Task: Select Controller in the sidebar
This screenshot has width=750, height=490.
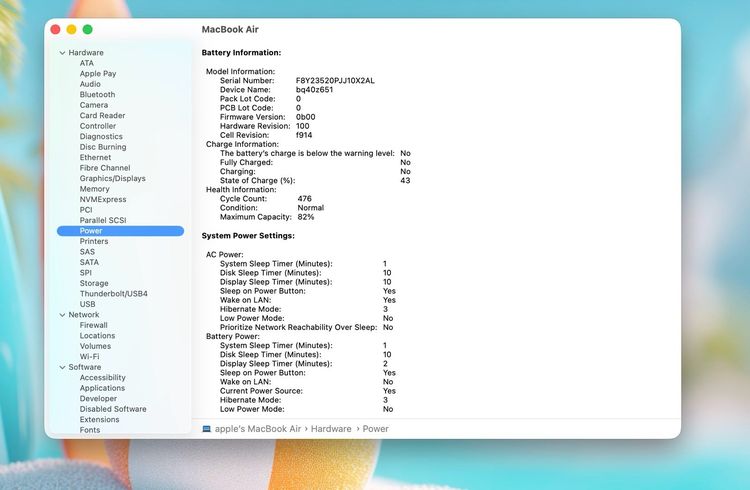Action: [98, 126]
